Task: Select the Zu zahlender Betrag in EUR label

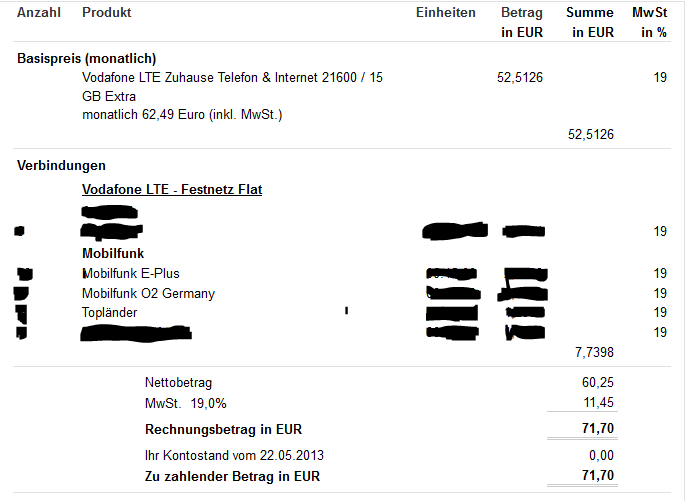Action: click(232, 475)
